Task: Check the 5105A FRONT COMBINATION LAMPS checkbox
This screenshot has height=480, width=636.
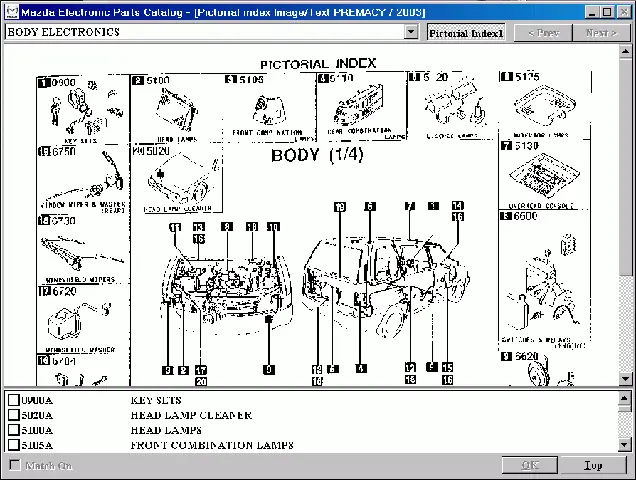Action: (14, 445)
